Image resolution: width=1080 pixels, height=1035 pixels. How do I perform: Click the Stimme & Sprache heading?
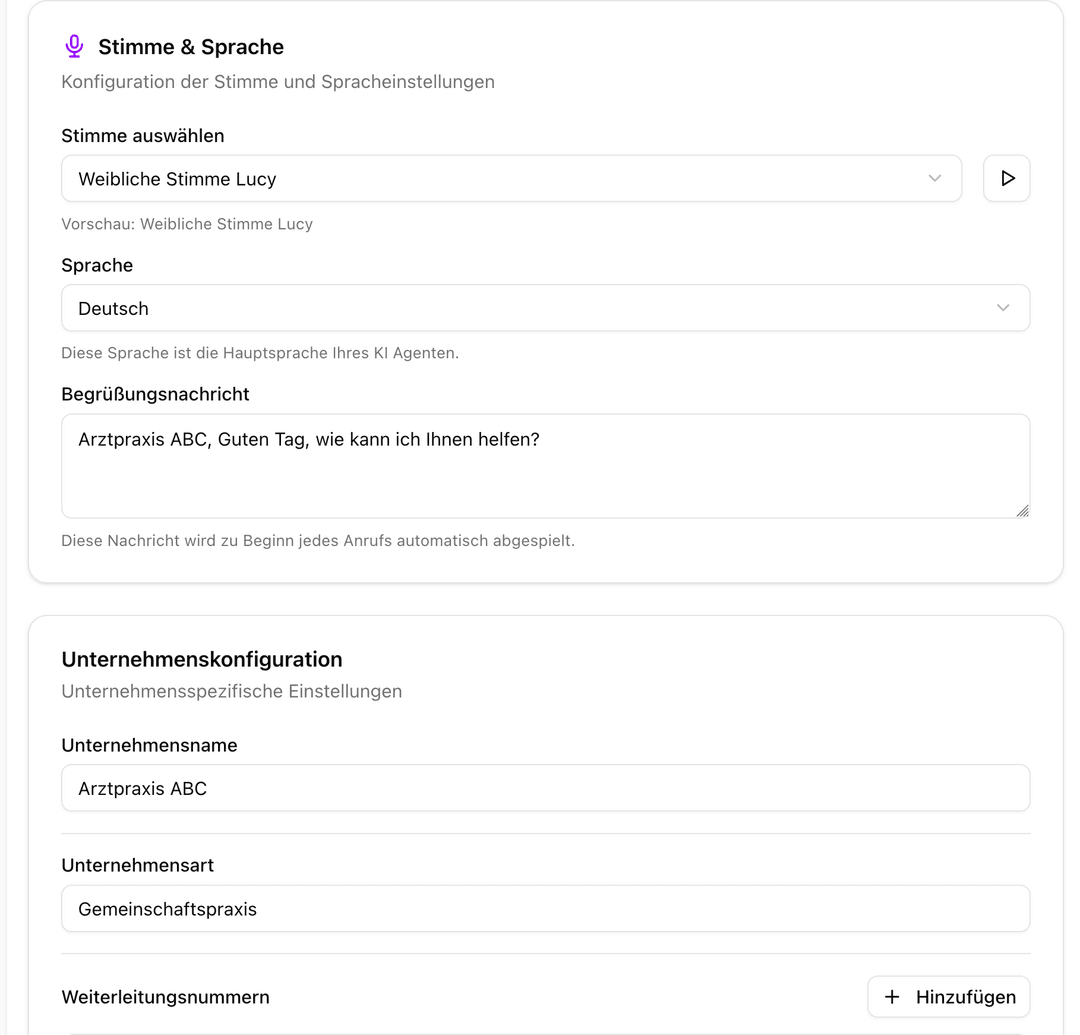191,47
